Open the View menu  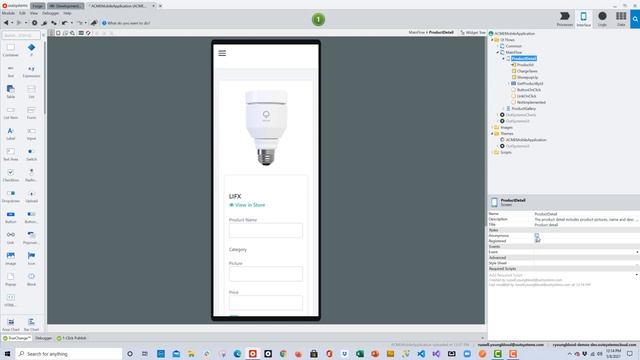pyautogui.click(x=34, y=13)
